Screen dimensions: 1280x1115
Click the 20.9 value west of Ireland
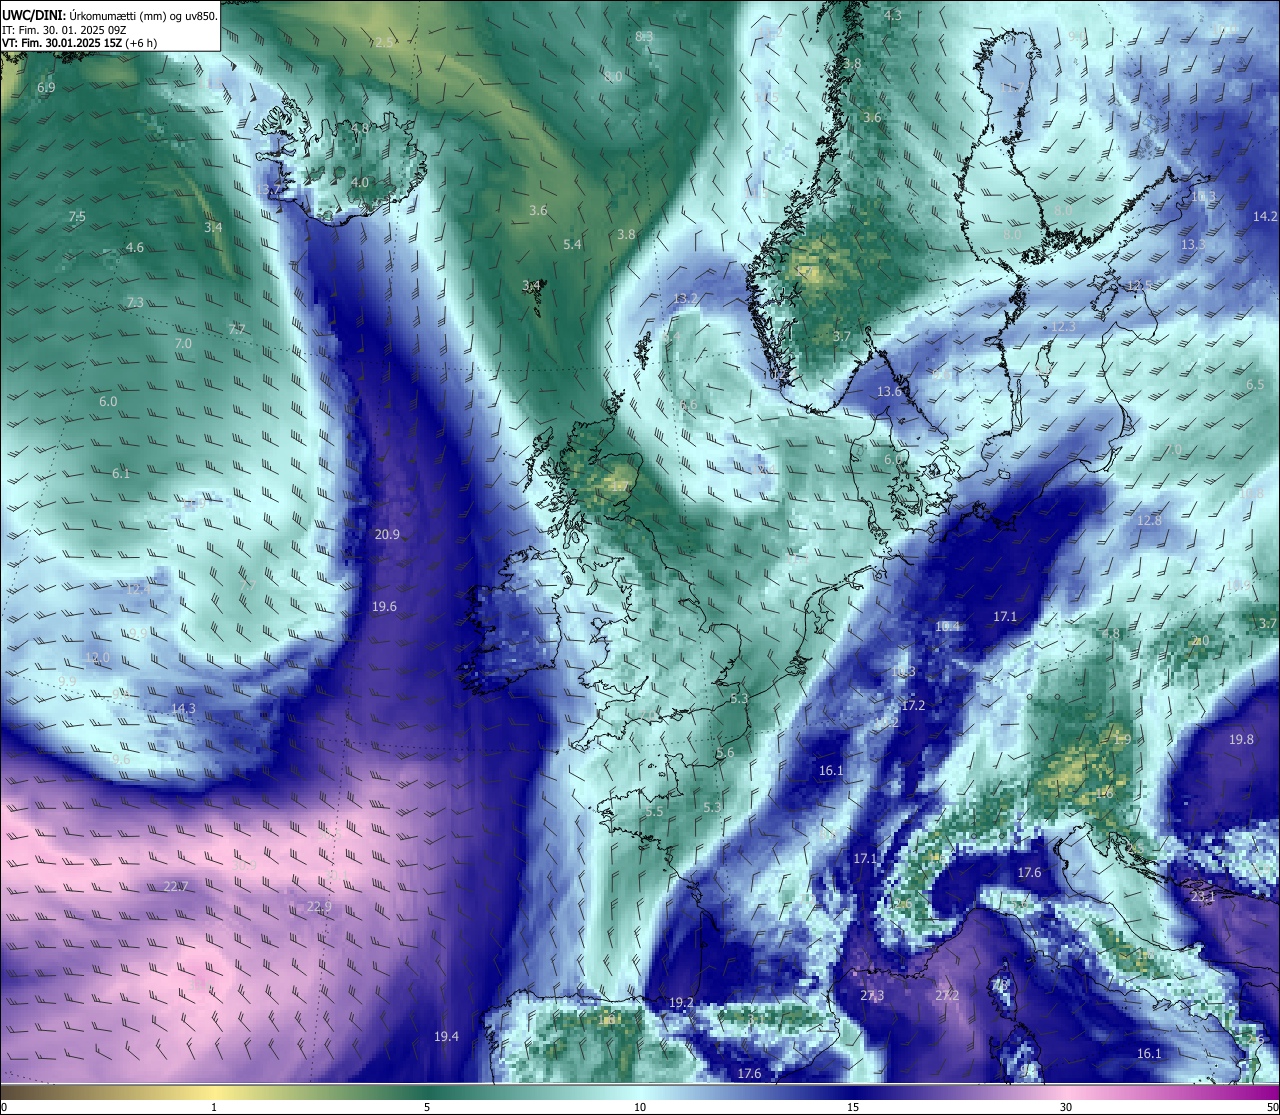pyautogui.click(x=387, y=535)
